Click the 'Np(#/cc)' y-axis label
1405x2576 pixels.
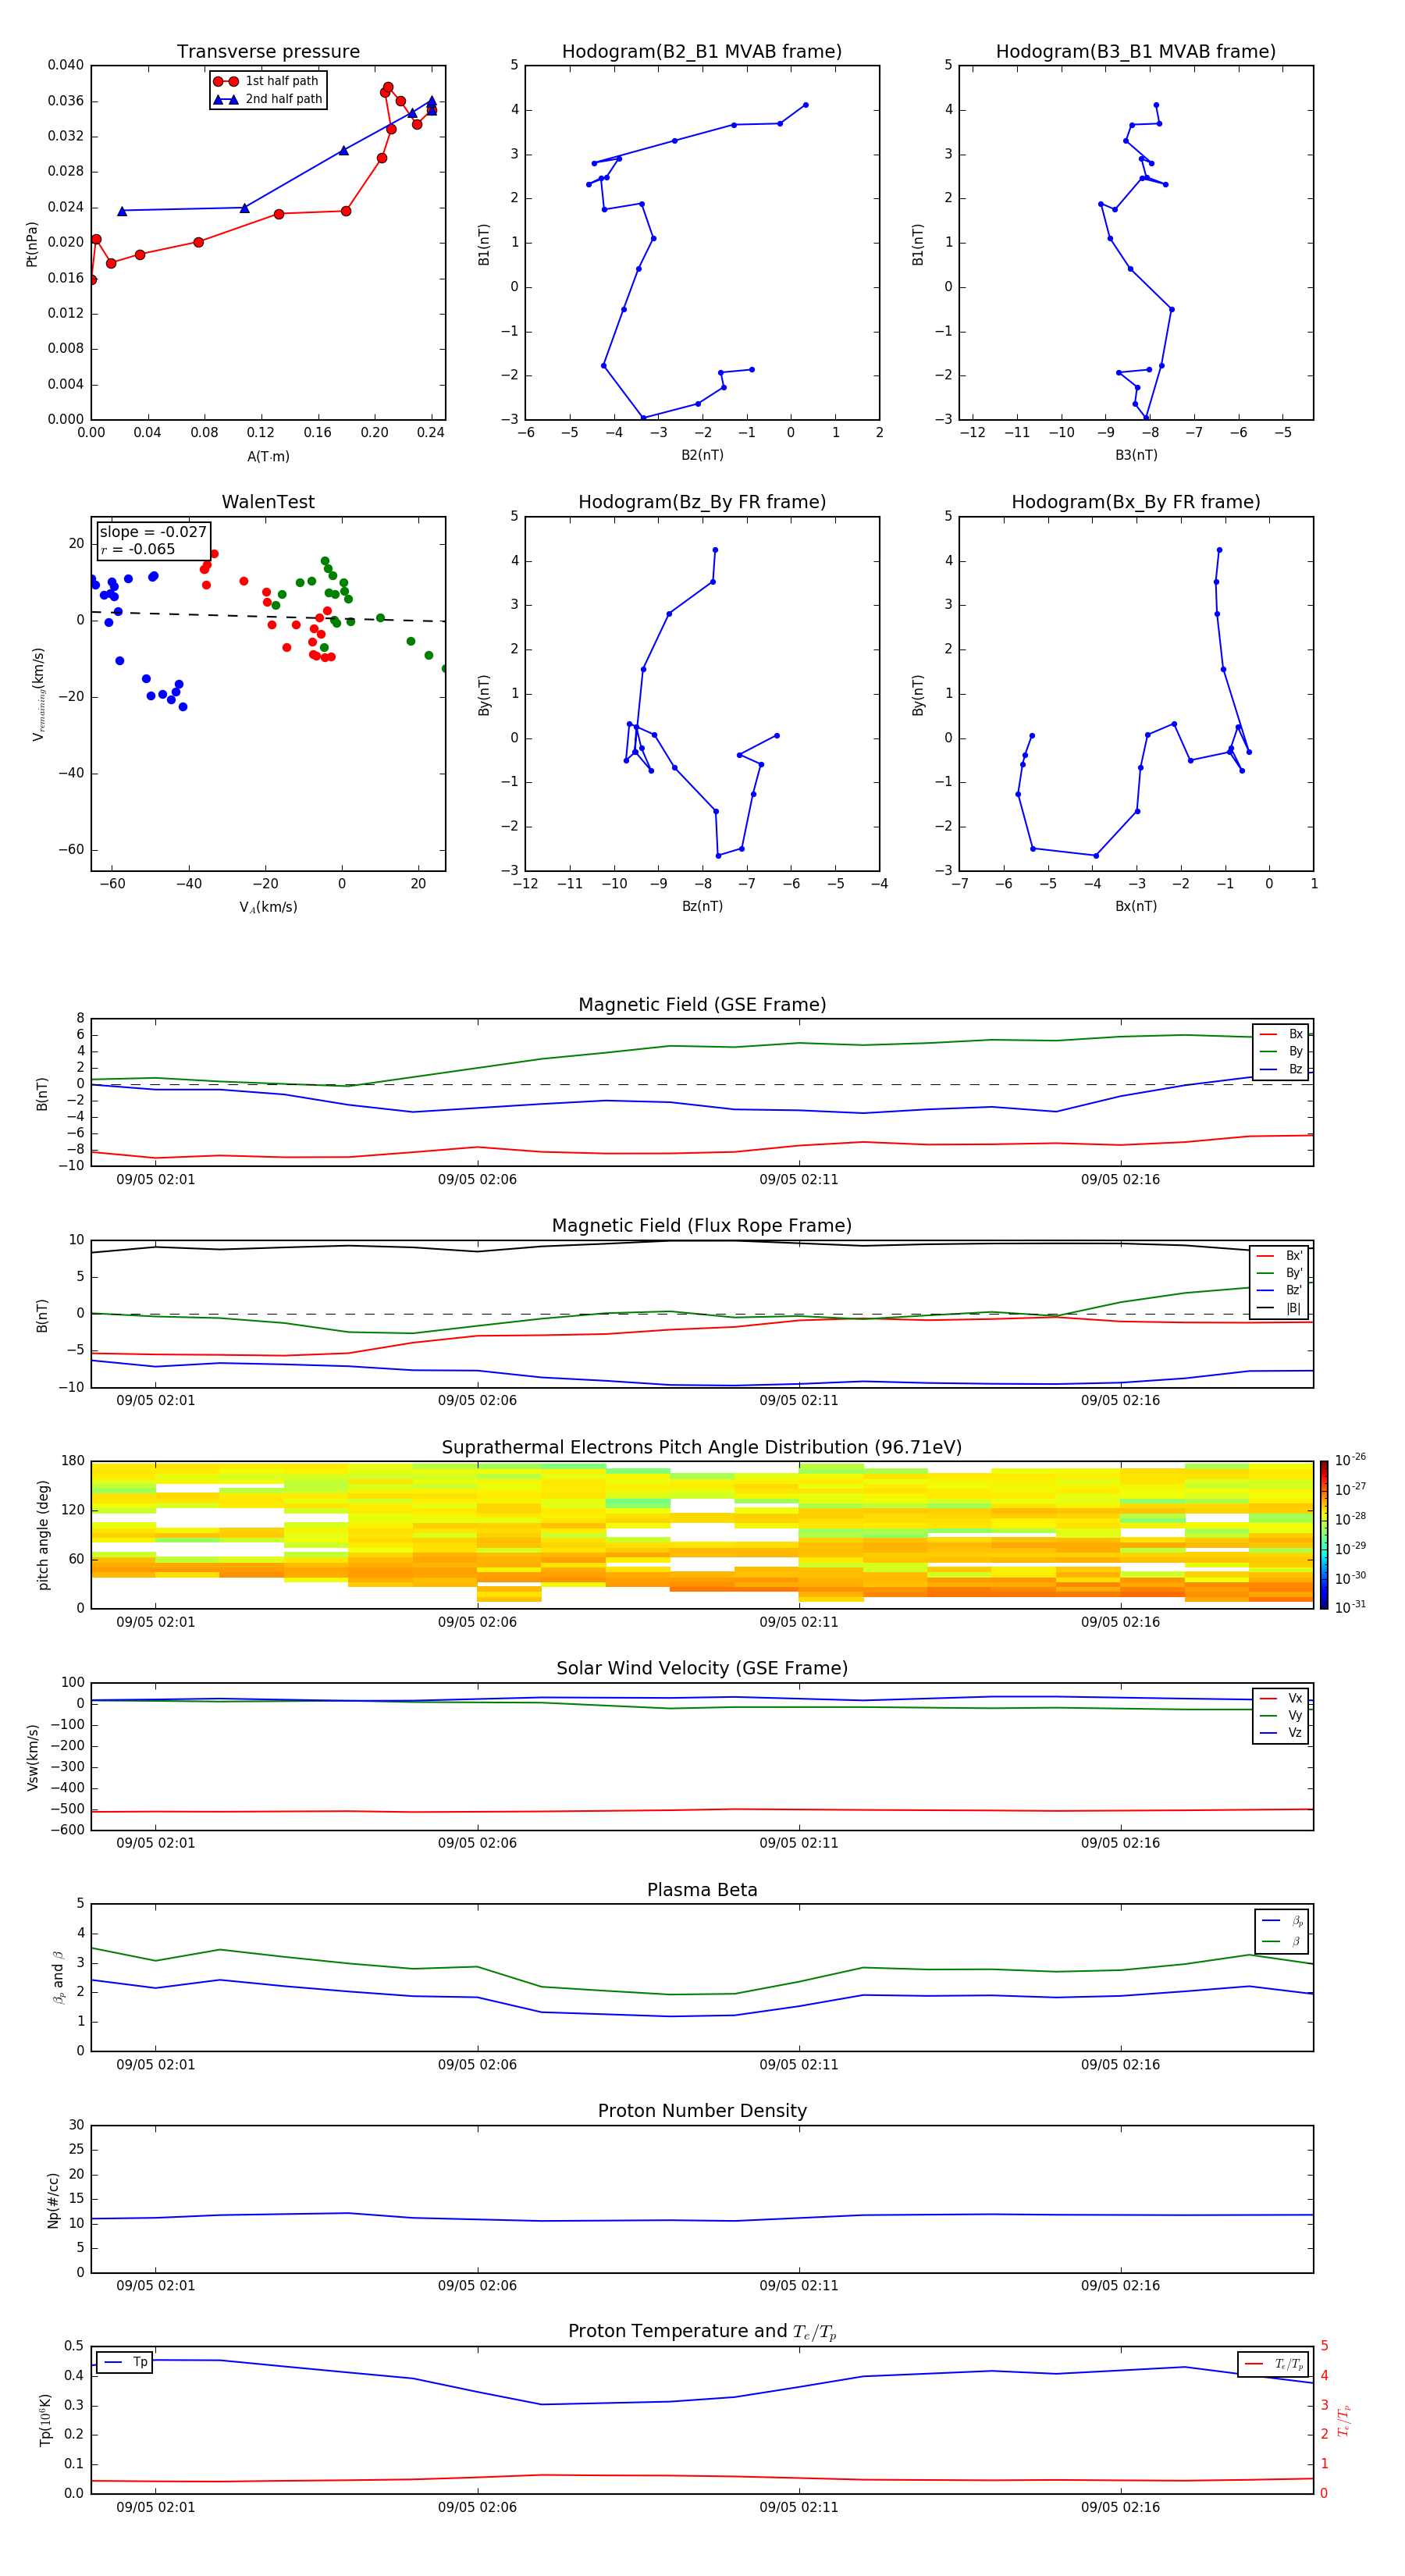[53, 2200]
